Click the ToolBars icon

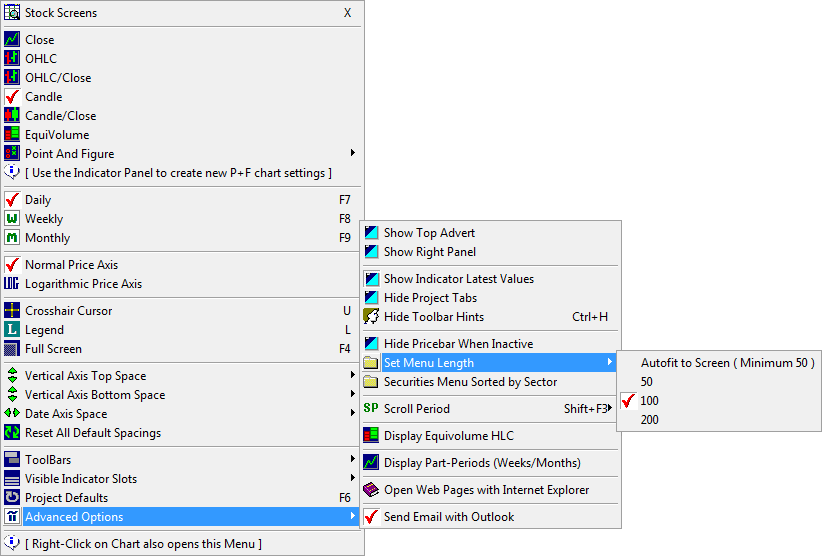click(x=12, y=460)
